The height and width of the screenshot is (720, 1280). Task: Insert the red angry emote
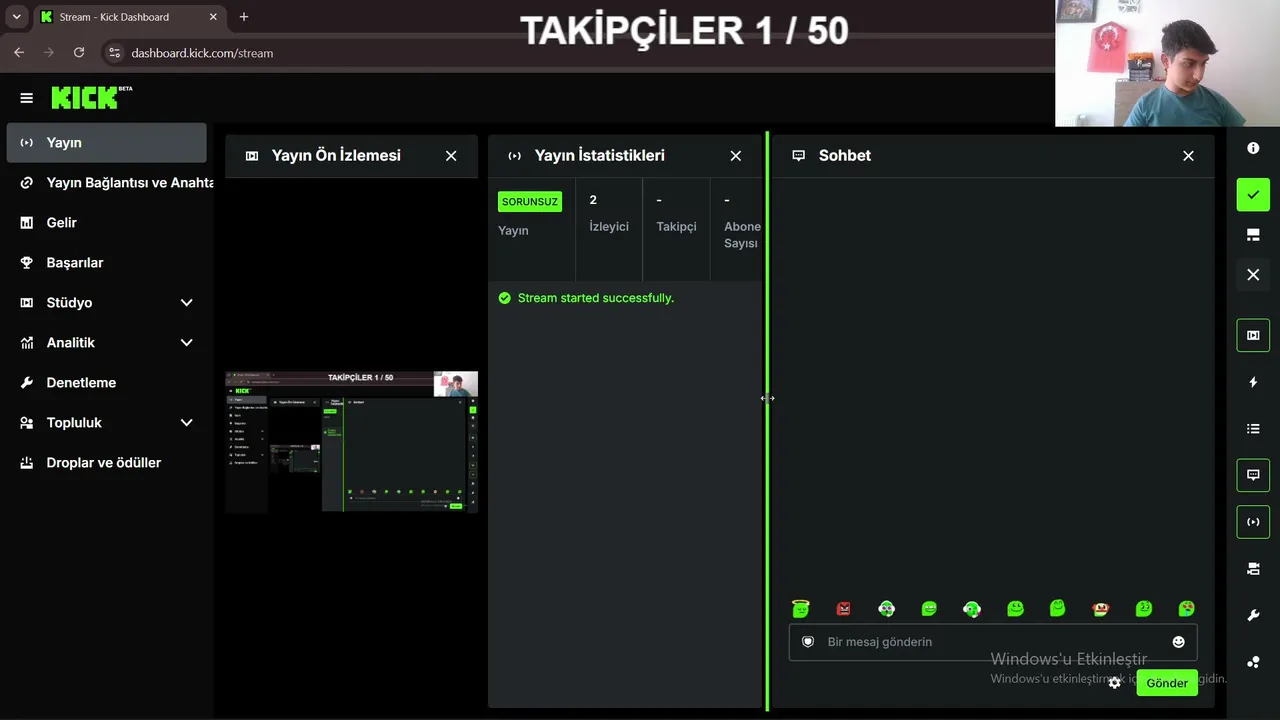point(843,608)
